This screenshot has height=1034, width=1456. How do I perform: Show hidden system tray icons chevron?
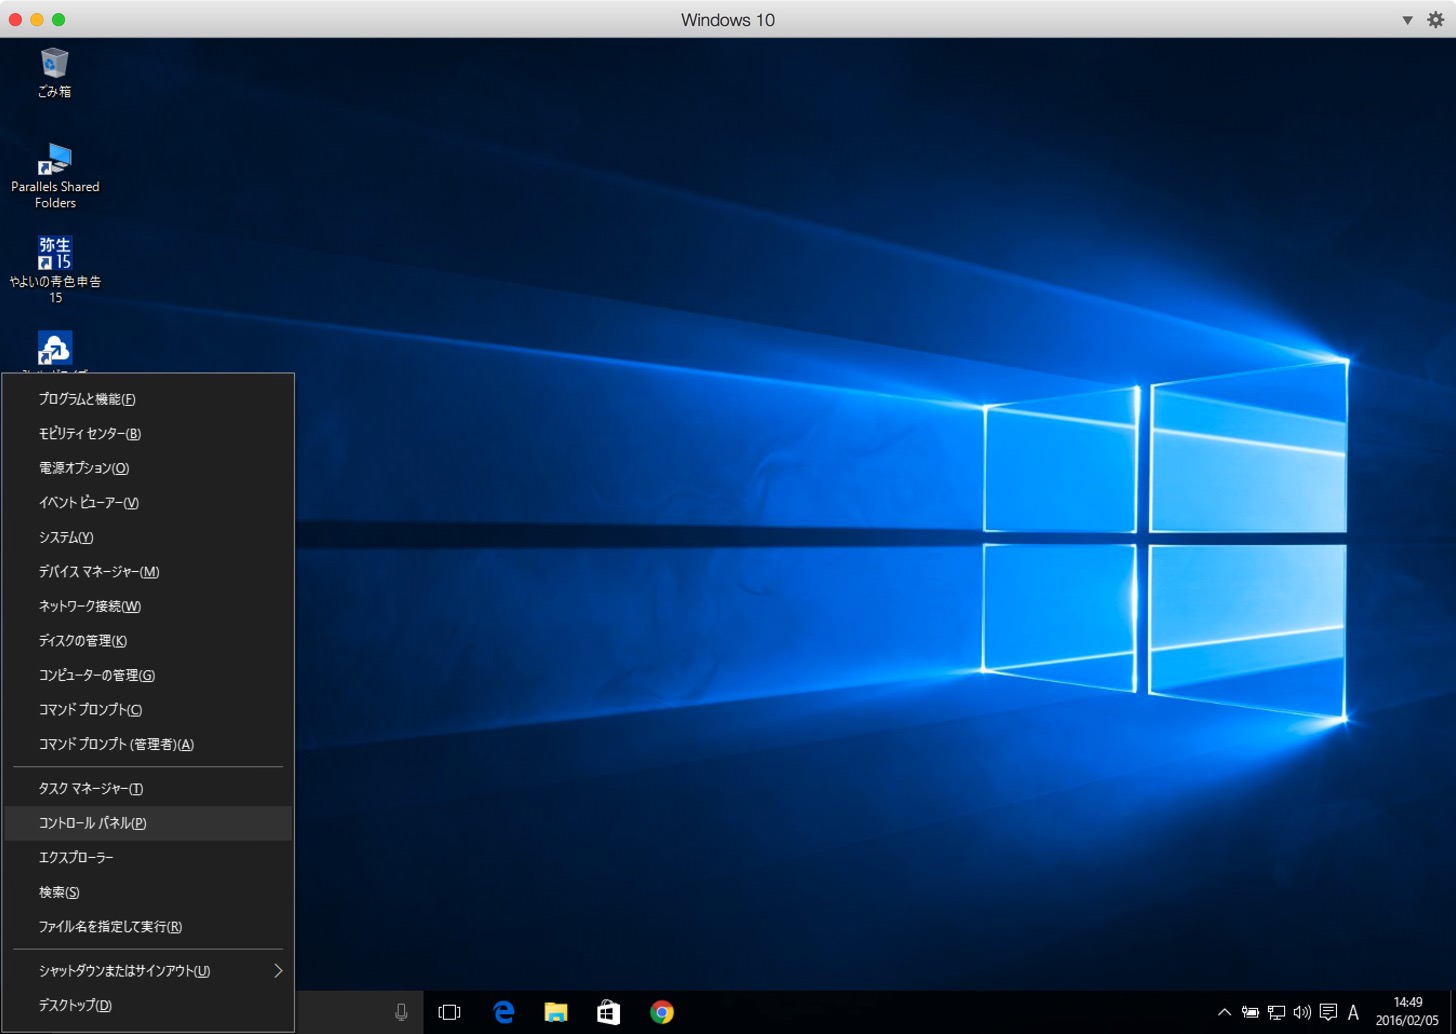[x=1224, y=1012]
